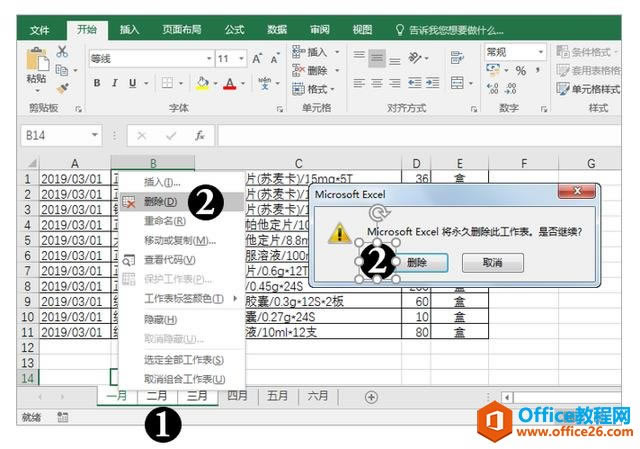Screen dimensions: 640x449
Task: Choose 隐藏(H) in the context menu
Action: click(x=182, y=319)
